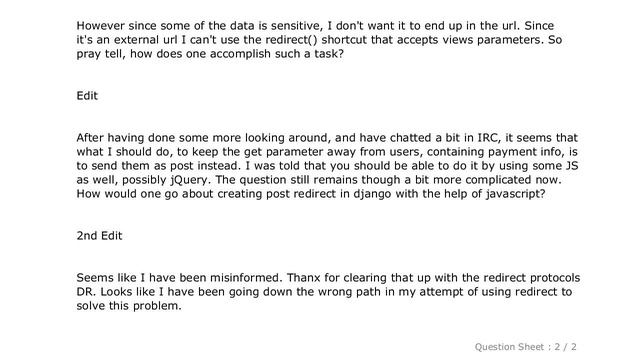This screenshot has height=360, width=640.
Task: Click the 'Edit' heading text
Action: point(87,96)
